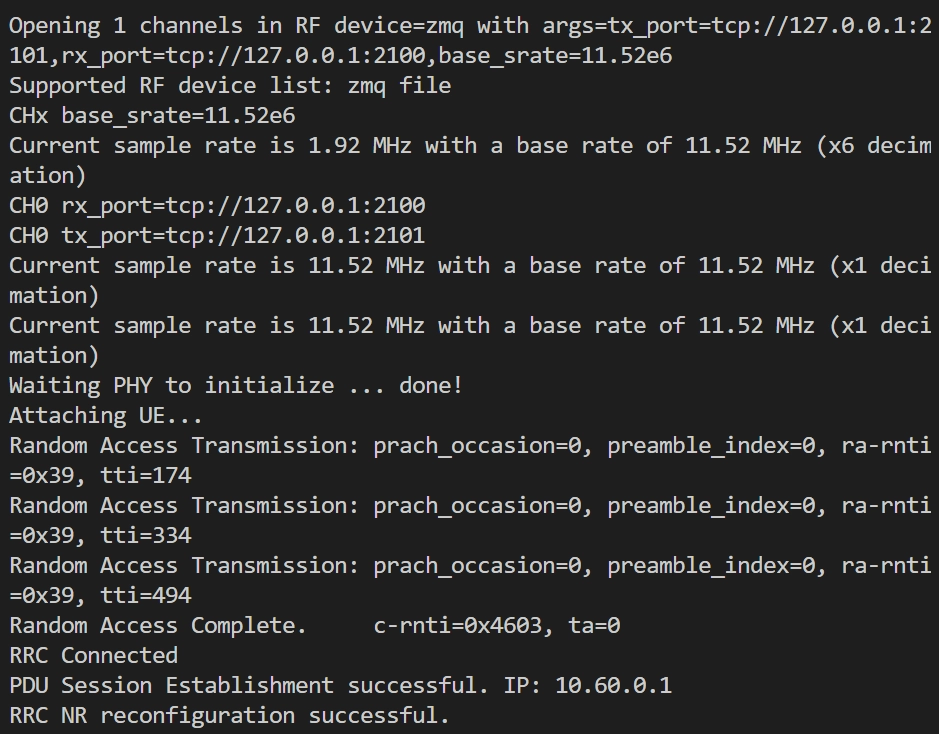This screenshot has width=939, height=734.
Task: Click the 'CHx base_srate=11.52e6' line
Action: 152,116
